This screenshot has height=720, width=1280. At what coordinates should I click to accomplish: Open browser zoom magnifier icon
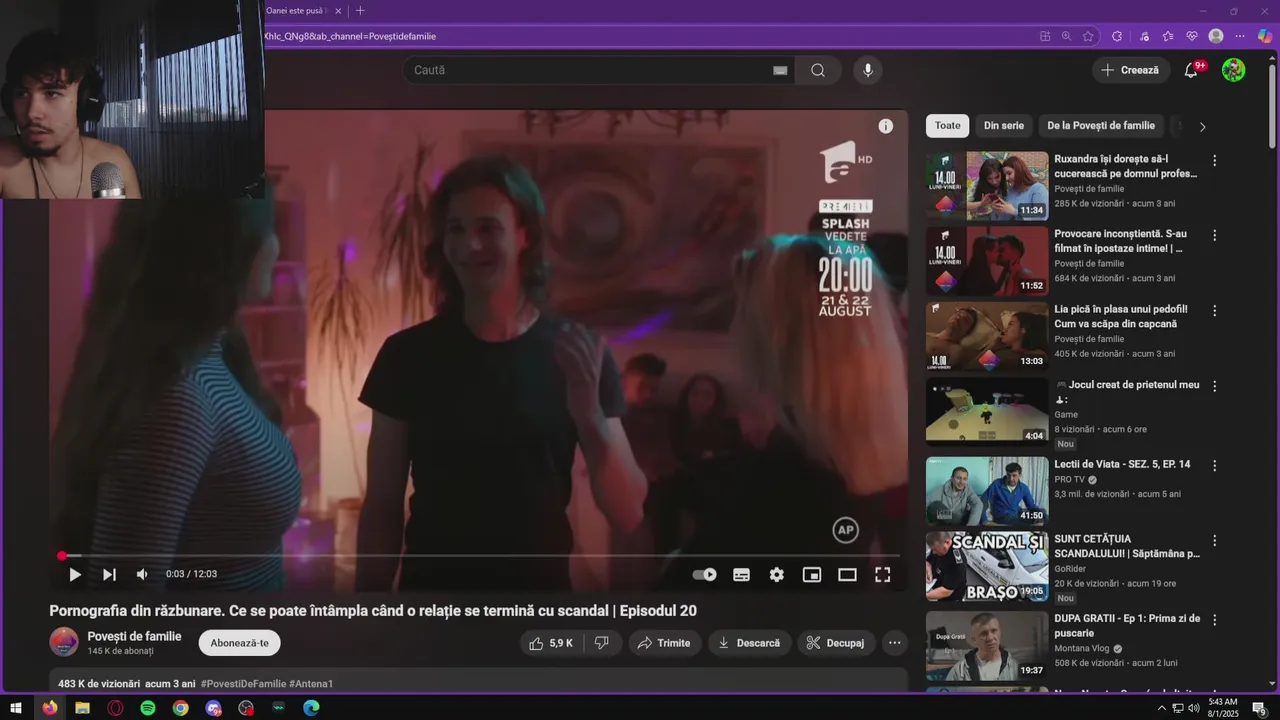point(1066,36)
